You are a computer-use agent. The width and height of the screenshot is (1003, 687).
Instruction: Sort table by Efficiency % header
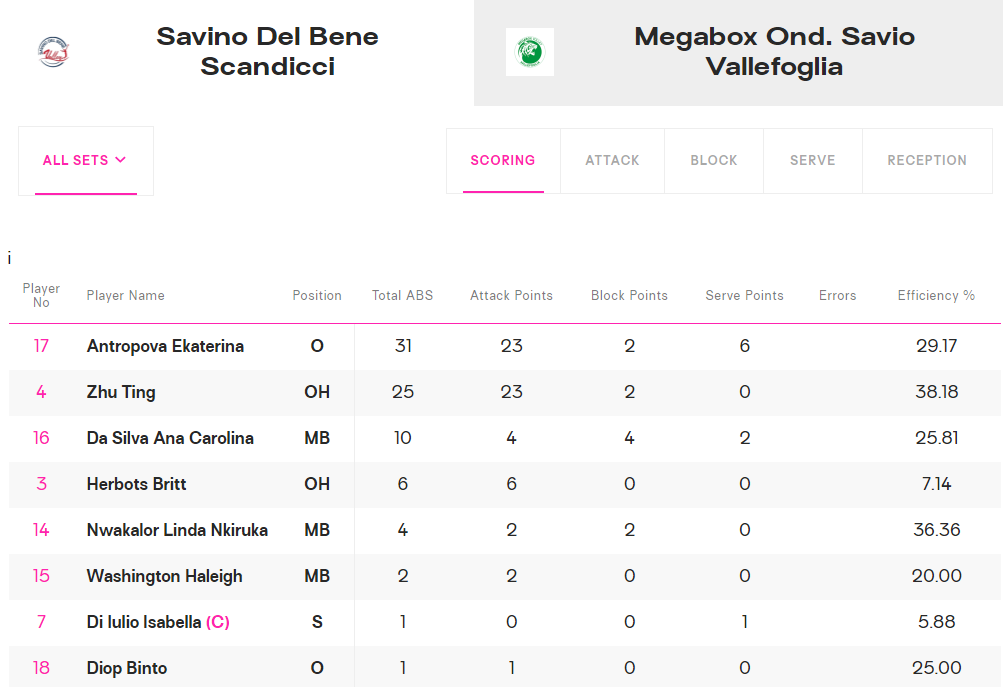(936, 296)
